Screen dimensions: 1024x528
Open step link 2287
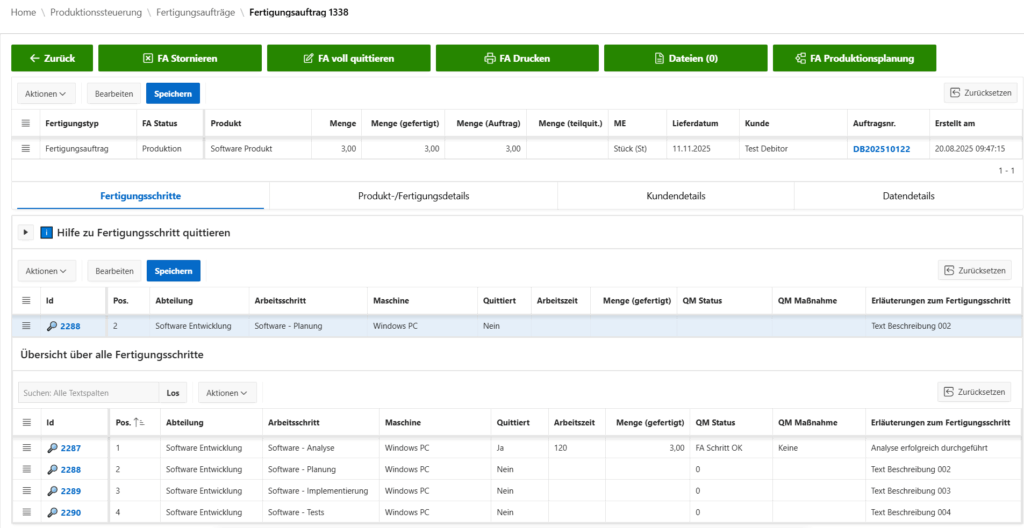(71, 448)
